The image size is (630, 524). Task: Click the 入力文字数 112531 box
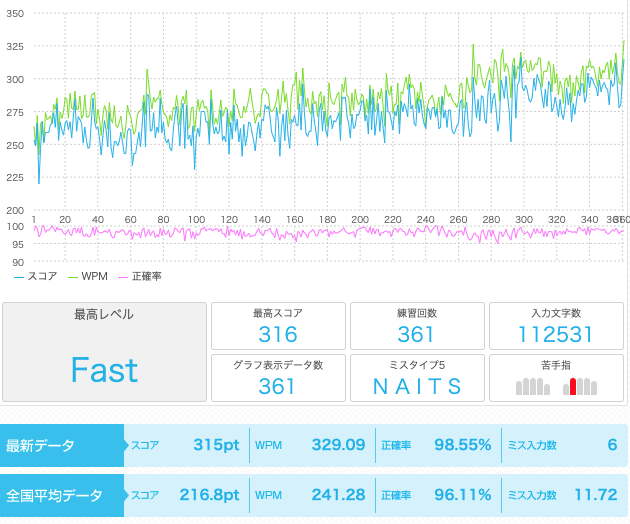point(556,326)
